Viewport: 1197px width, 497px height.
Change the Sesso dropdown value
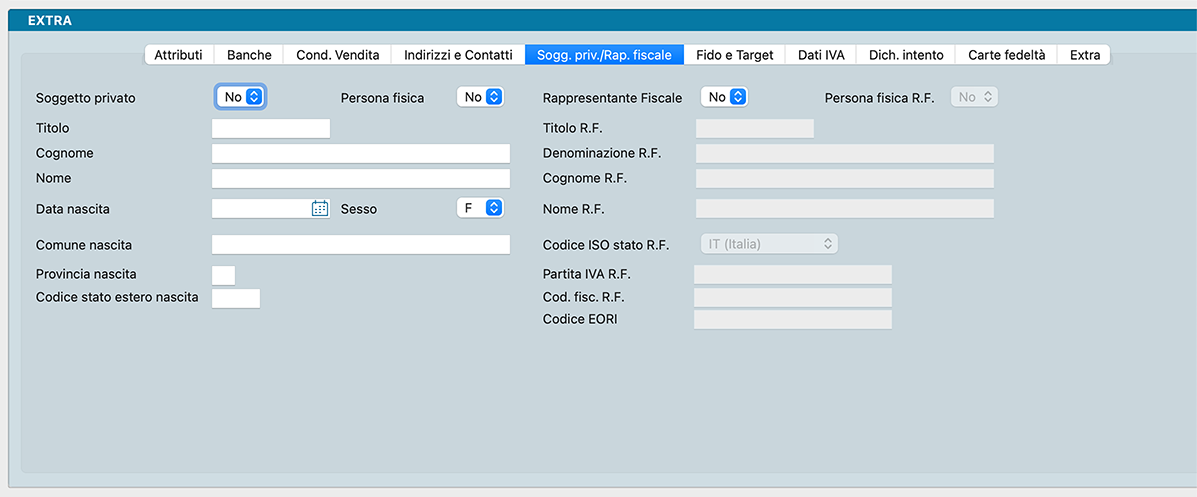[x=480, y=208]
